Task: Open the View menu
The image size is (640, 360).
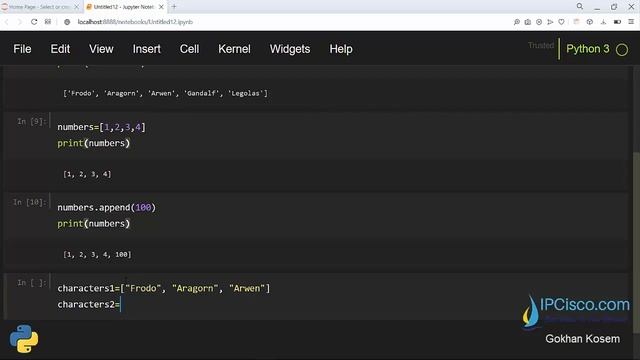Action: pyautogui.click(x=101, y=49)
